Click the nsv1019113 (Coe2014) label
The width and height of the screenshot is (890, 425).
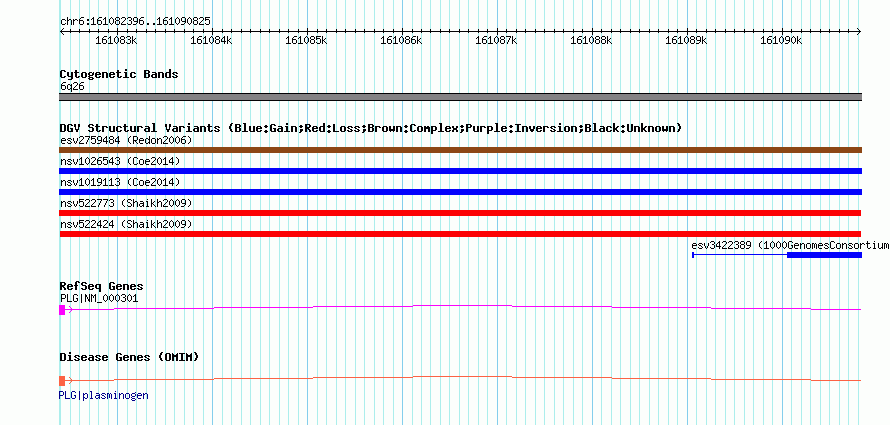(120, 182)
